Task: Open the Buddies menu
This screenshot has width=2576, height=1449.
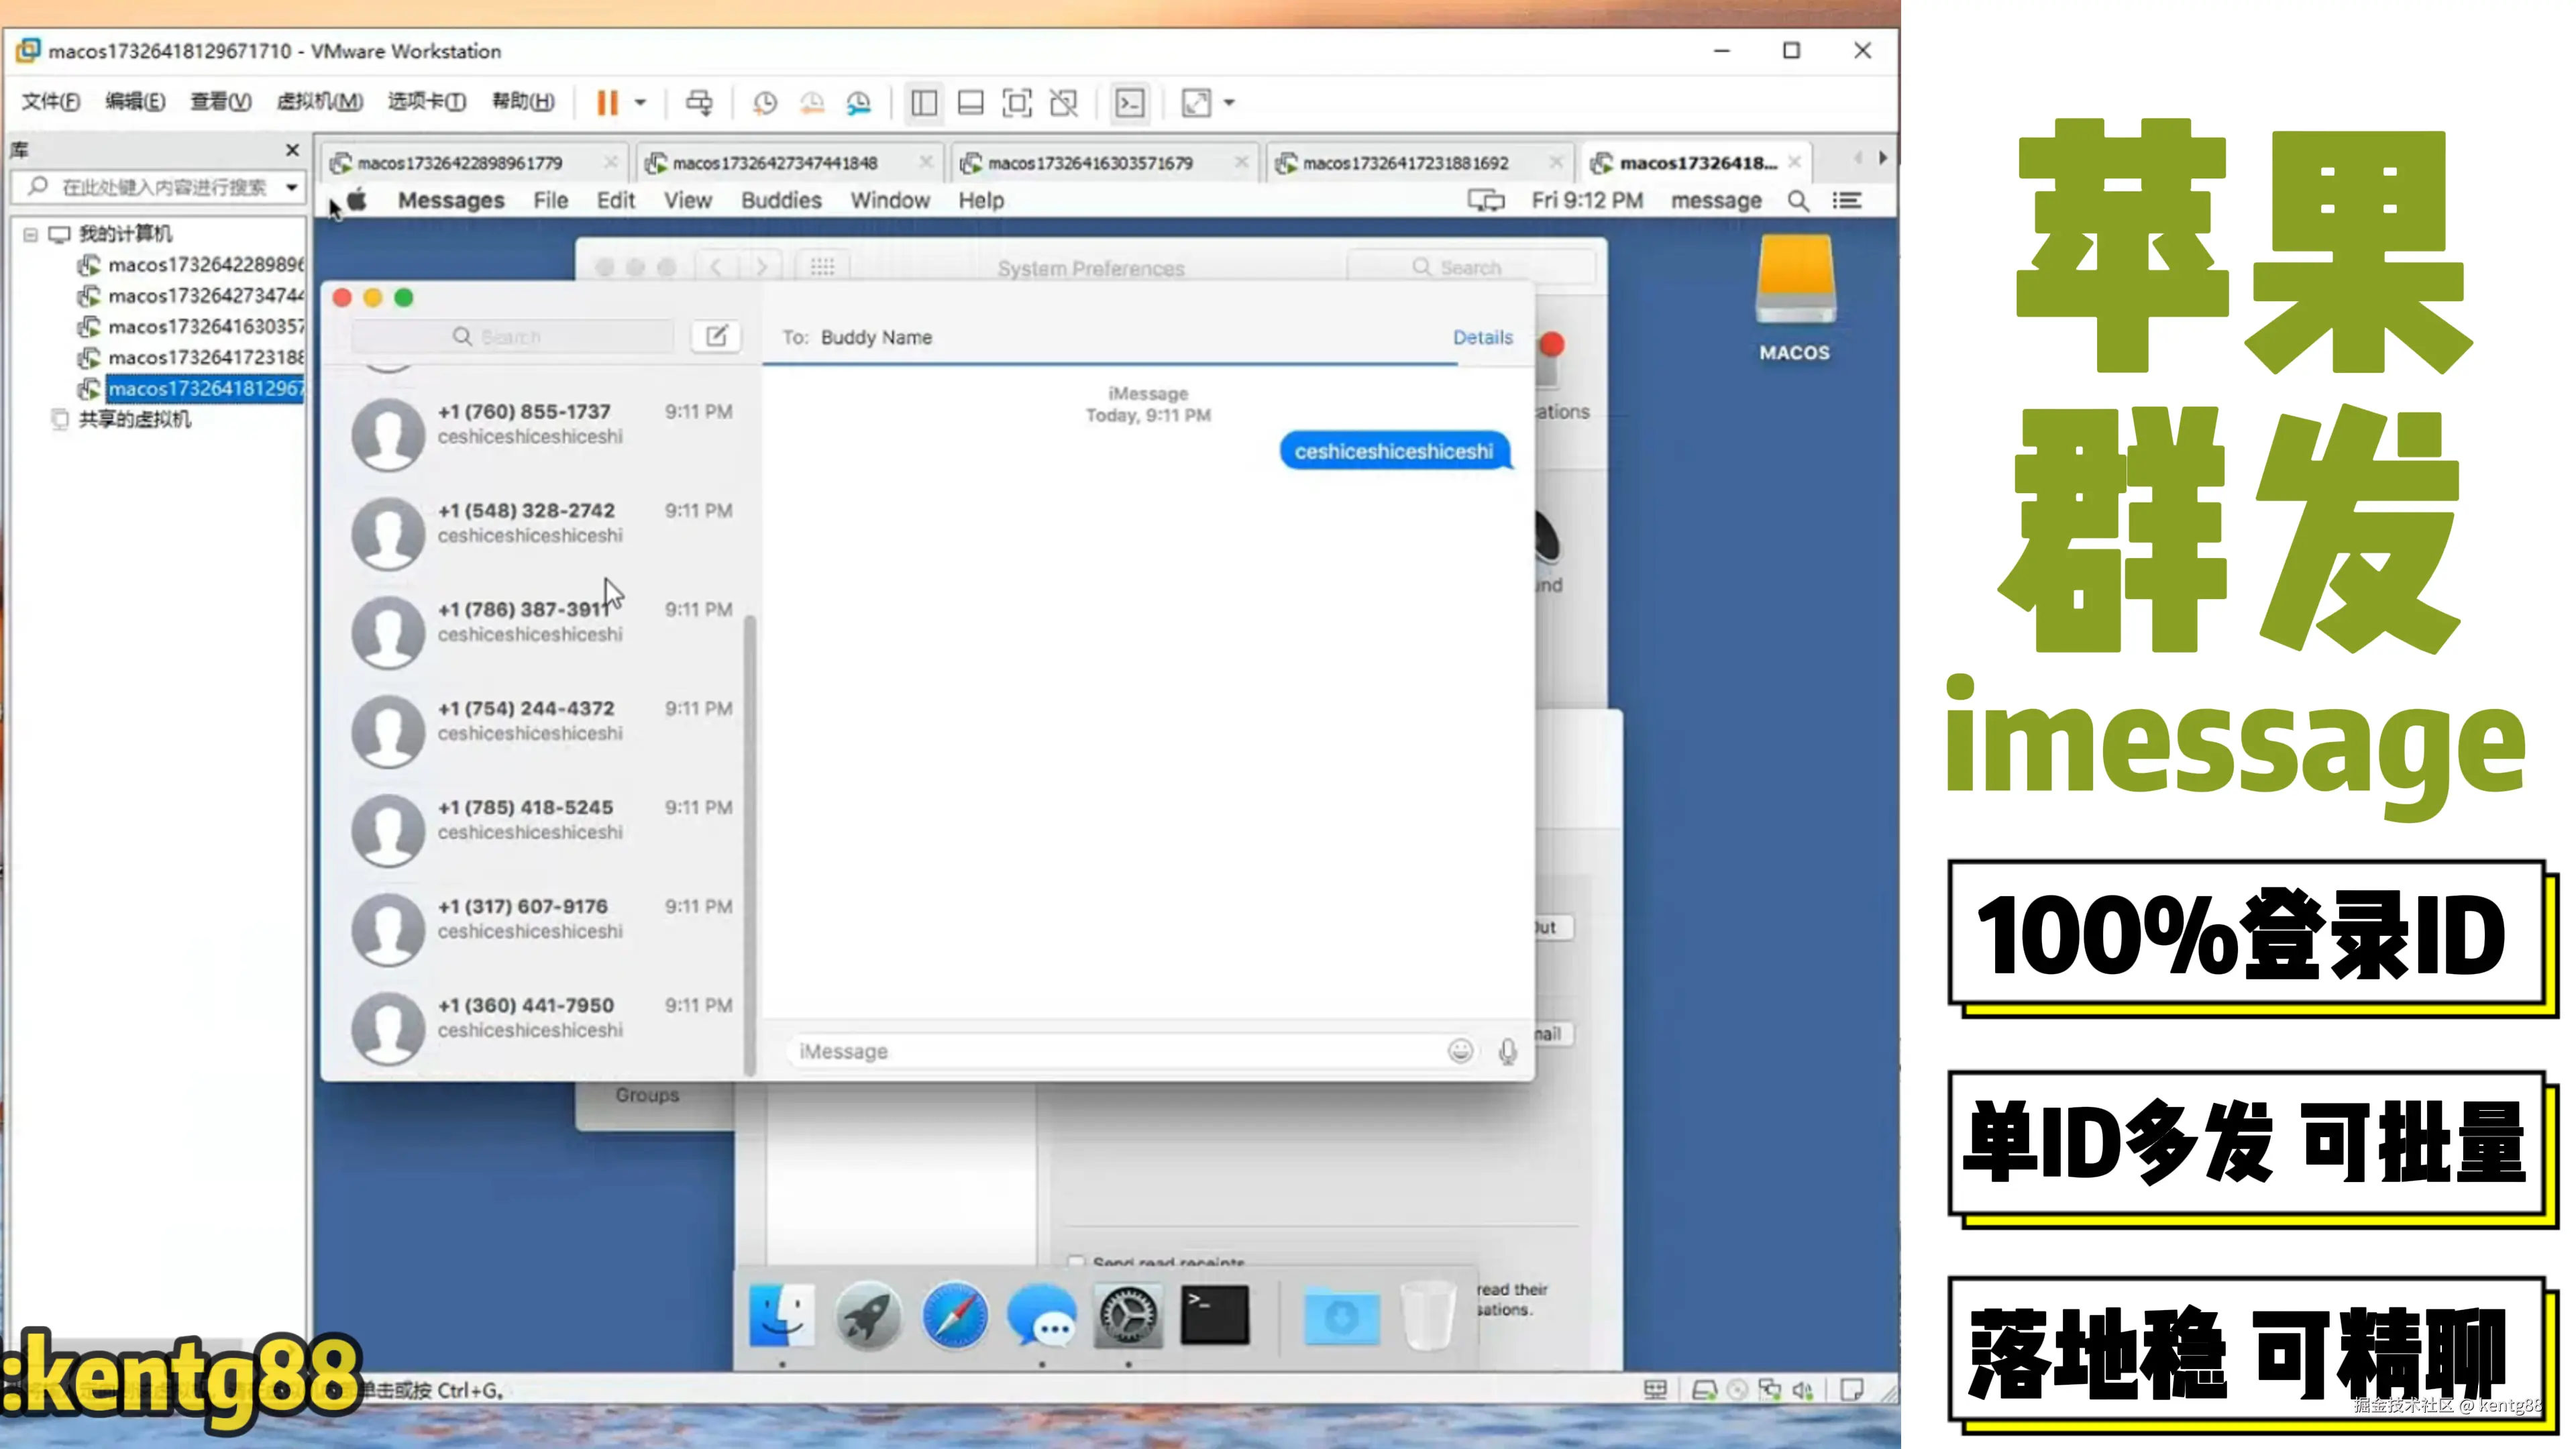Action: coord(781,201)
